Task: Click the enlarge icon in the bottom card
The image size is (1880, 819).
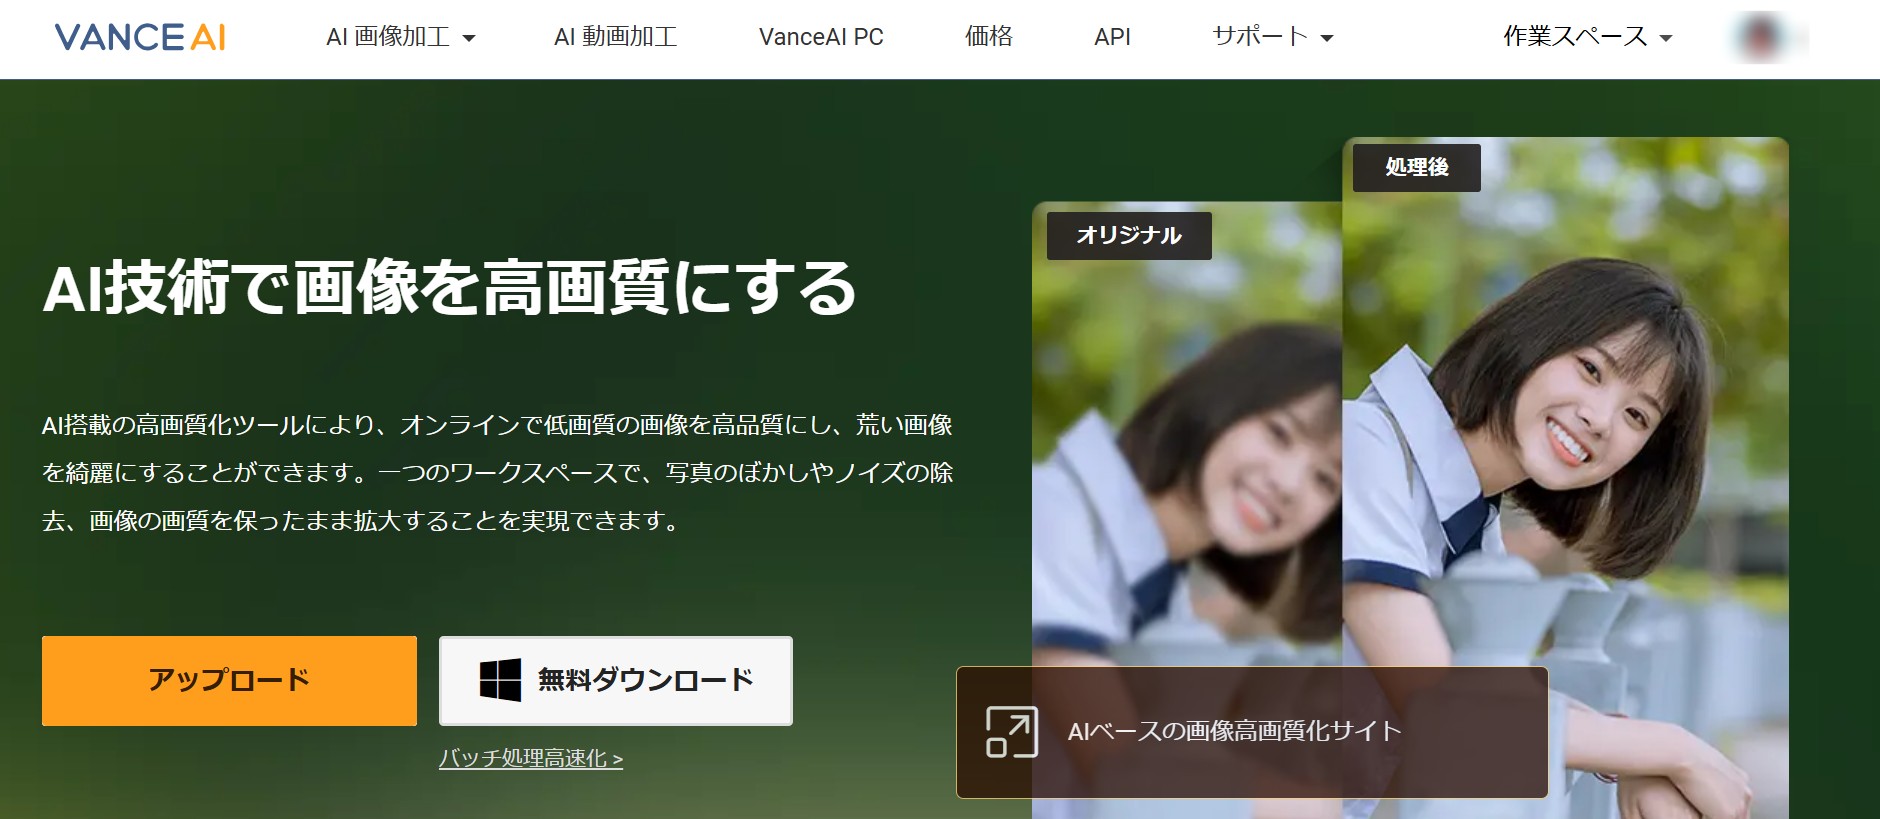Action: click(x=1011, y=732)
